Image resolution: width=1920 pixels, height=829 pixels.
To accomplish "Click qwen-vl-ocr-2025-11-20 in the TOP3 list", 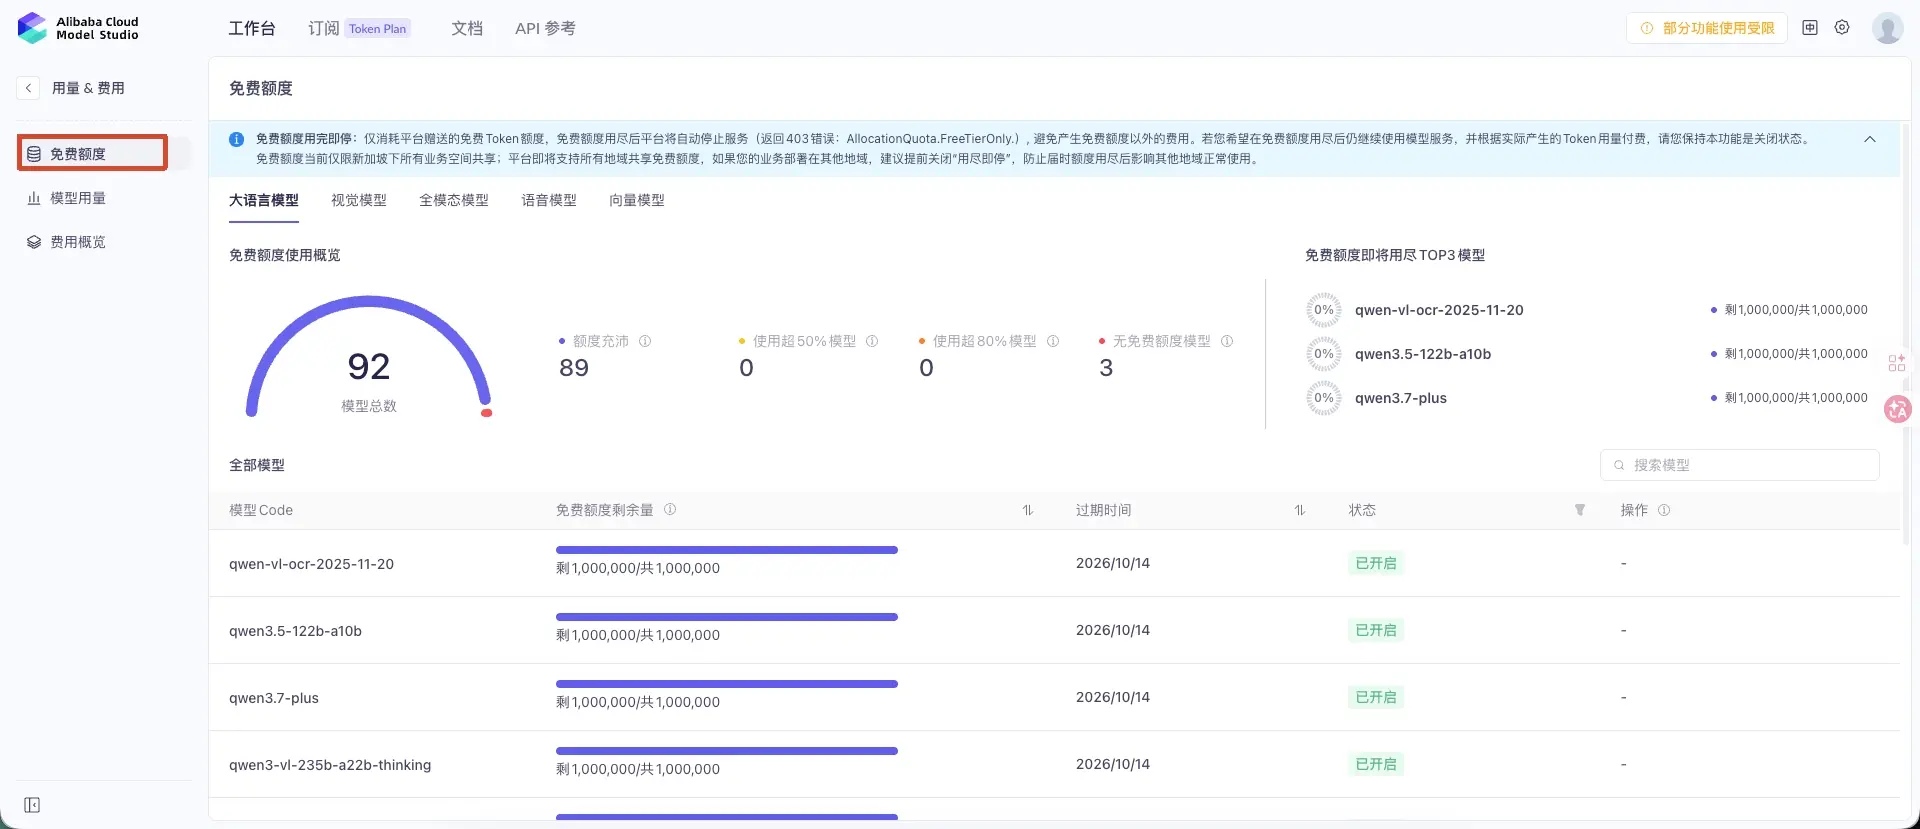I will [x=1439, y=310].
